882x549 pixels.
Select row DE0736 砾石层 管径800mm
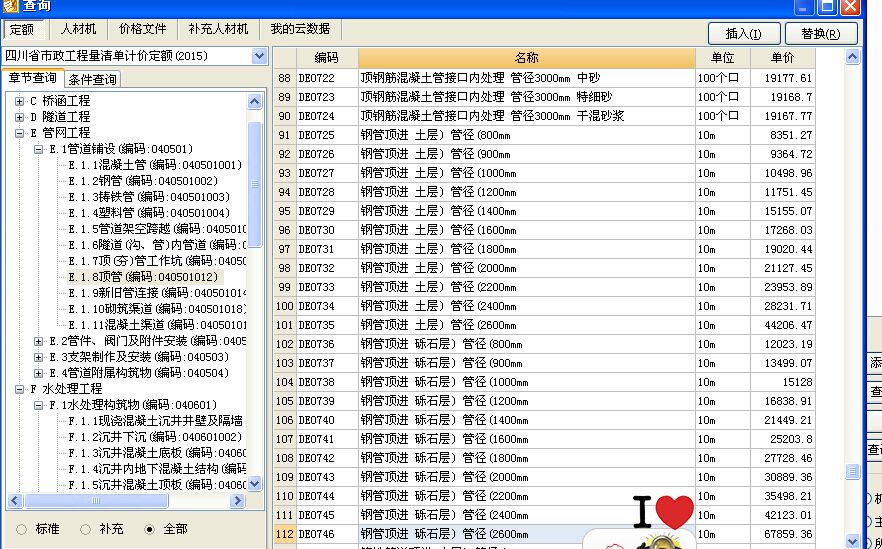[544, 344]
